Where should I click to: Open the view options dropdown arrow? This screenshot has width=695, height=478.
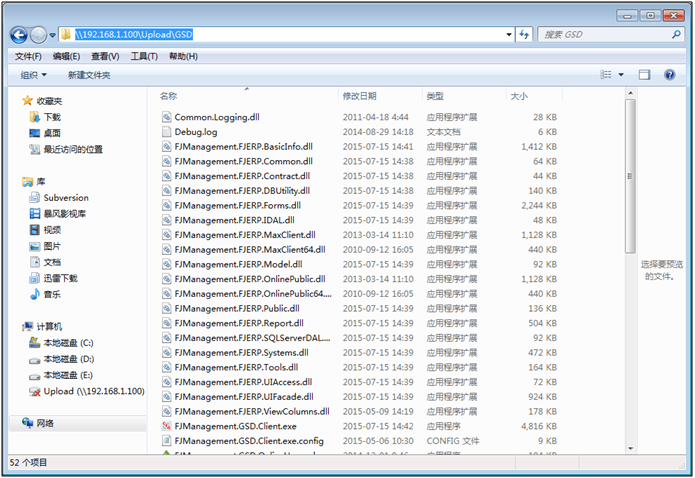[621, 74]
